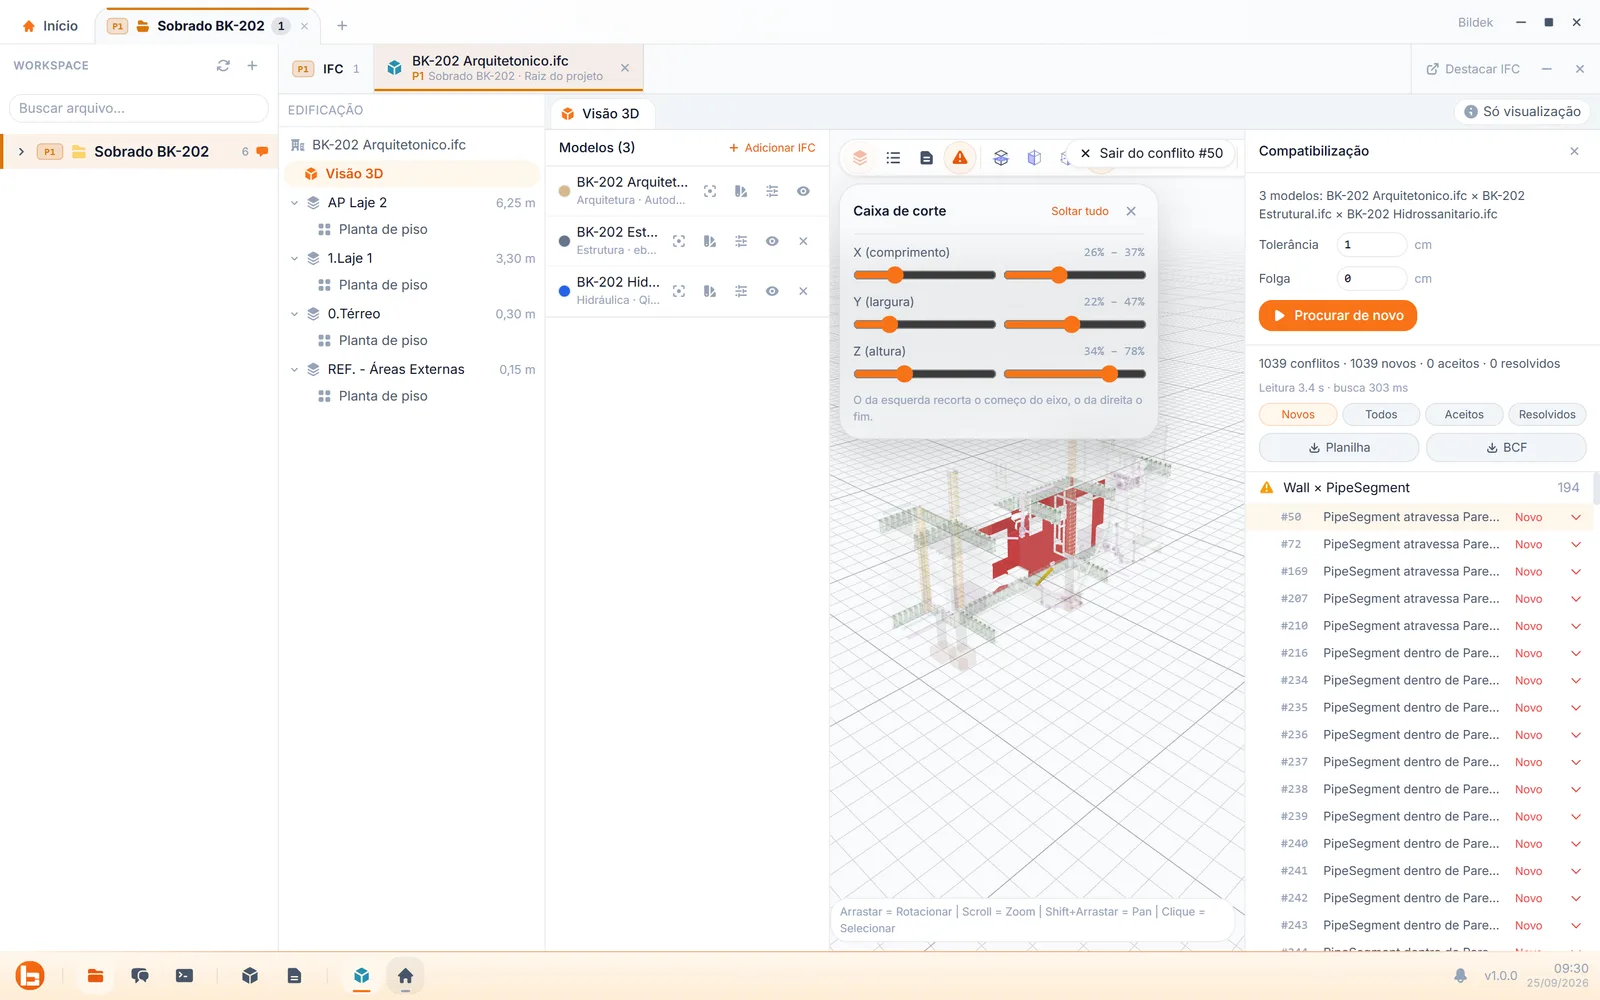The image size is (1600, 1000).
Task: Click the dark cube icon in bottom dock
Action: tap(250, 975)
